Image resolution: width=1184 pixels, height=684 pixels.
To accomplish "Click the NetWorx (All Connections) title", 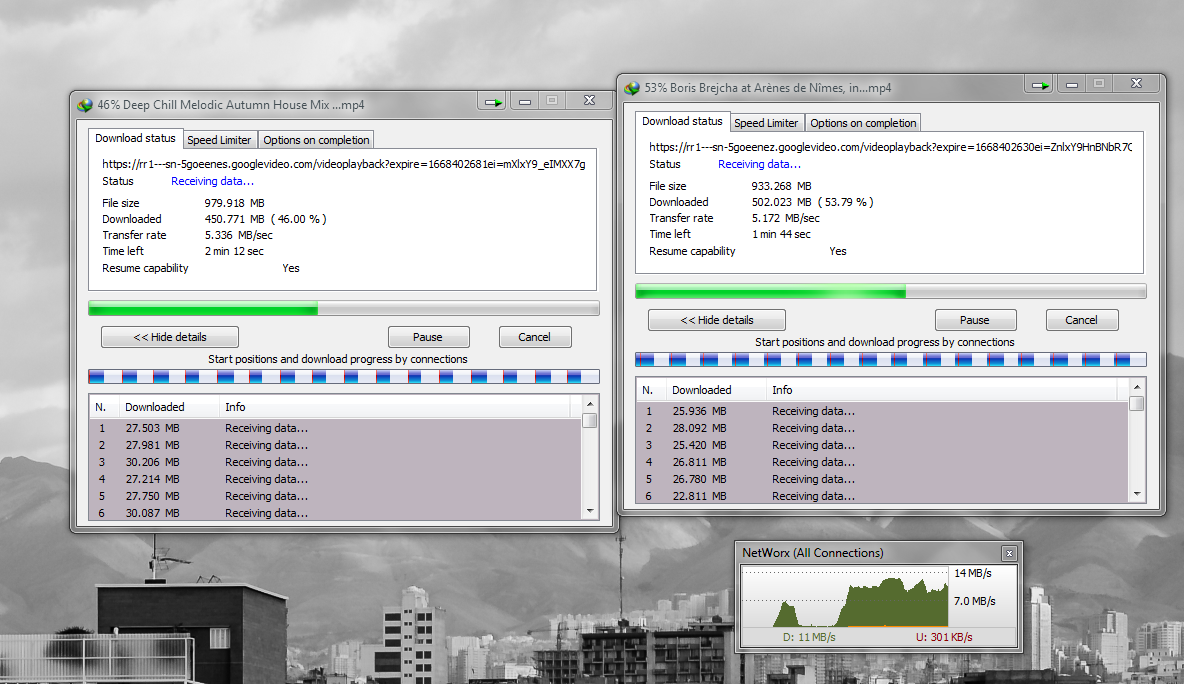I will 812,553.
